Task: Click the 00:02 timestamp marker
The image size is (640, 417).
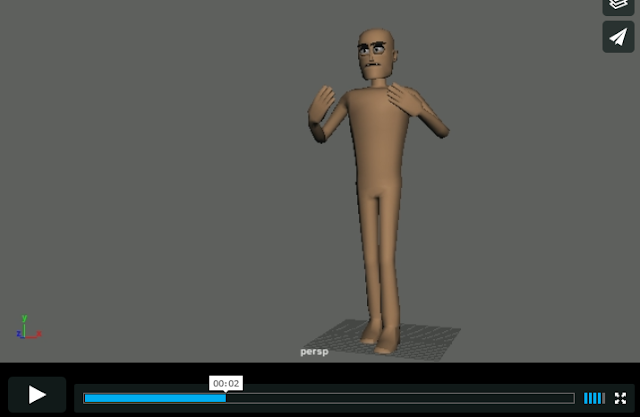Action: [226, 384]
